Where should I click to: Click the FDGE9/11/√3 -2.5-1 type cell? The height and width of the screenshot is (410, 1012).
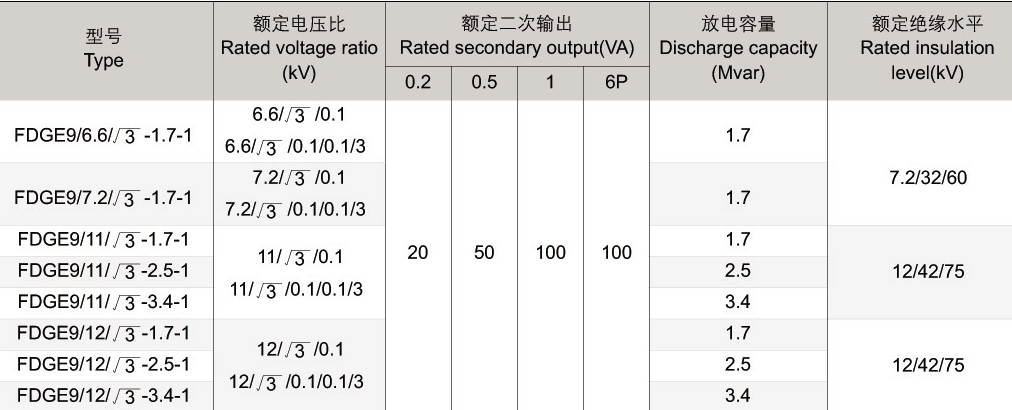coord(103,270)
